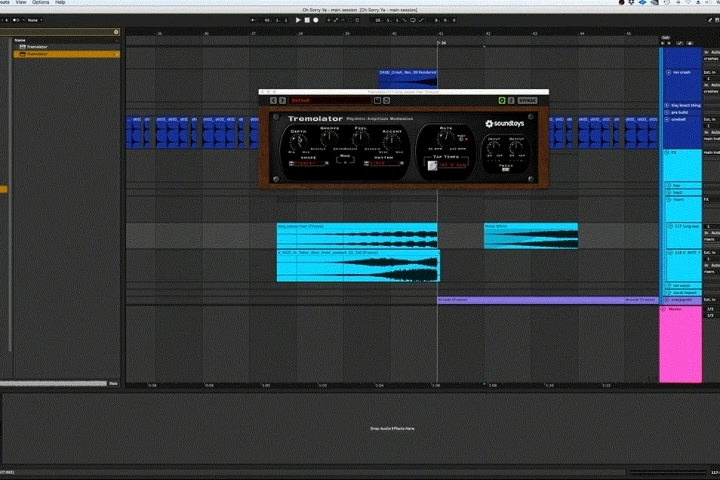The height and width of the screenshot is (480, 720).
Task: Click the Rhythm previous arrow
Action: point(366,163)
